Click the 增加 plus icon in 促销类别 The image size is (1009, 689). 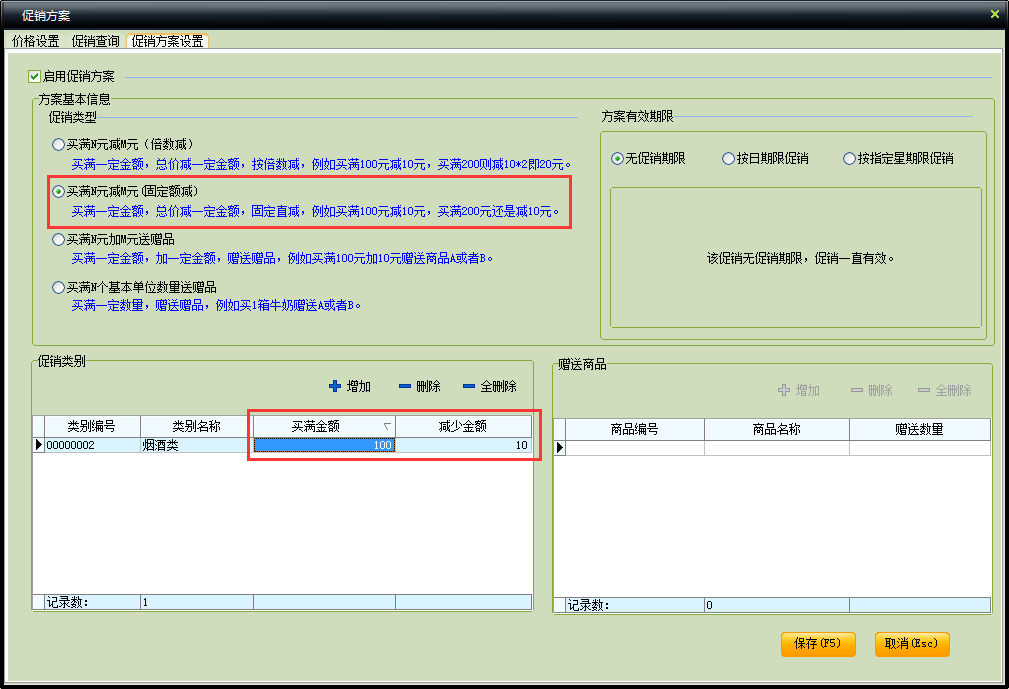click(335, 387)
